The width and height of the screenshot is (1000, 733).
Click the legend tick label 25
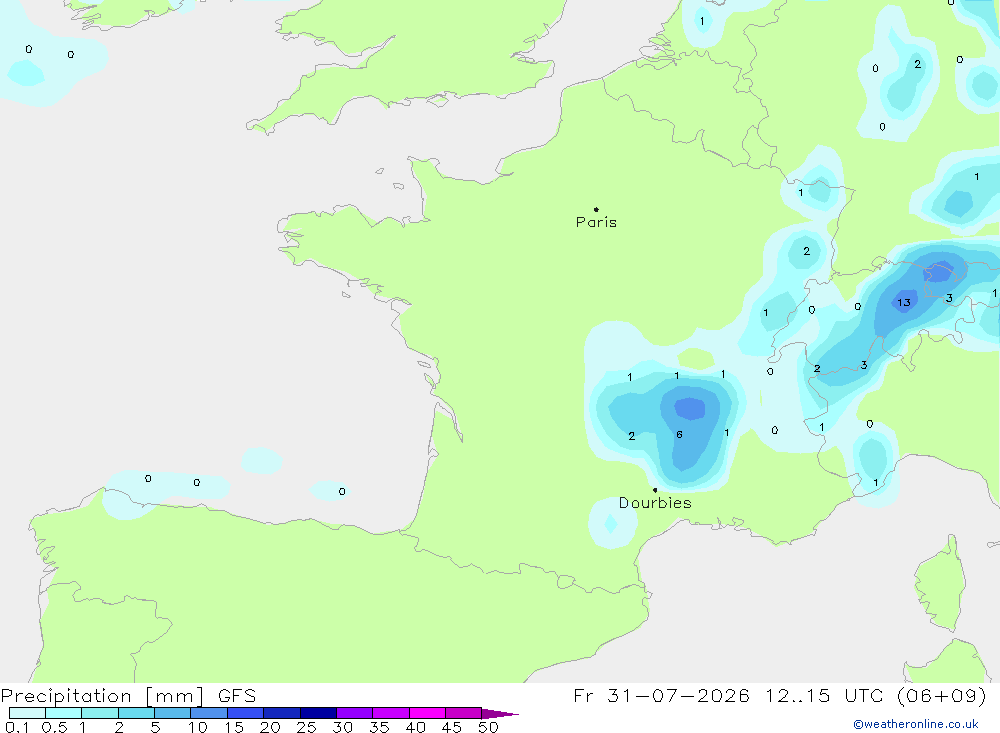[306, 727]
